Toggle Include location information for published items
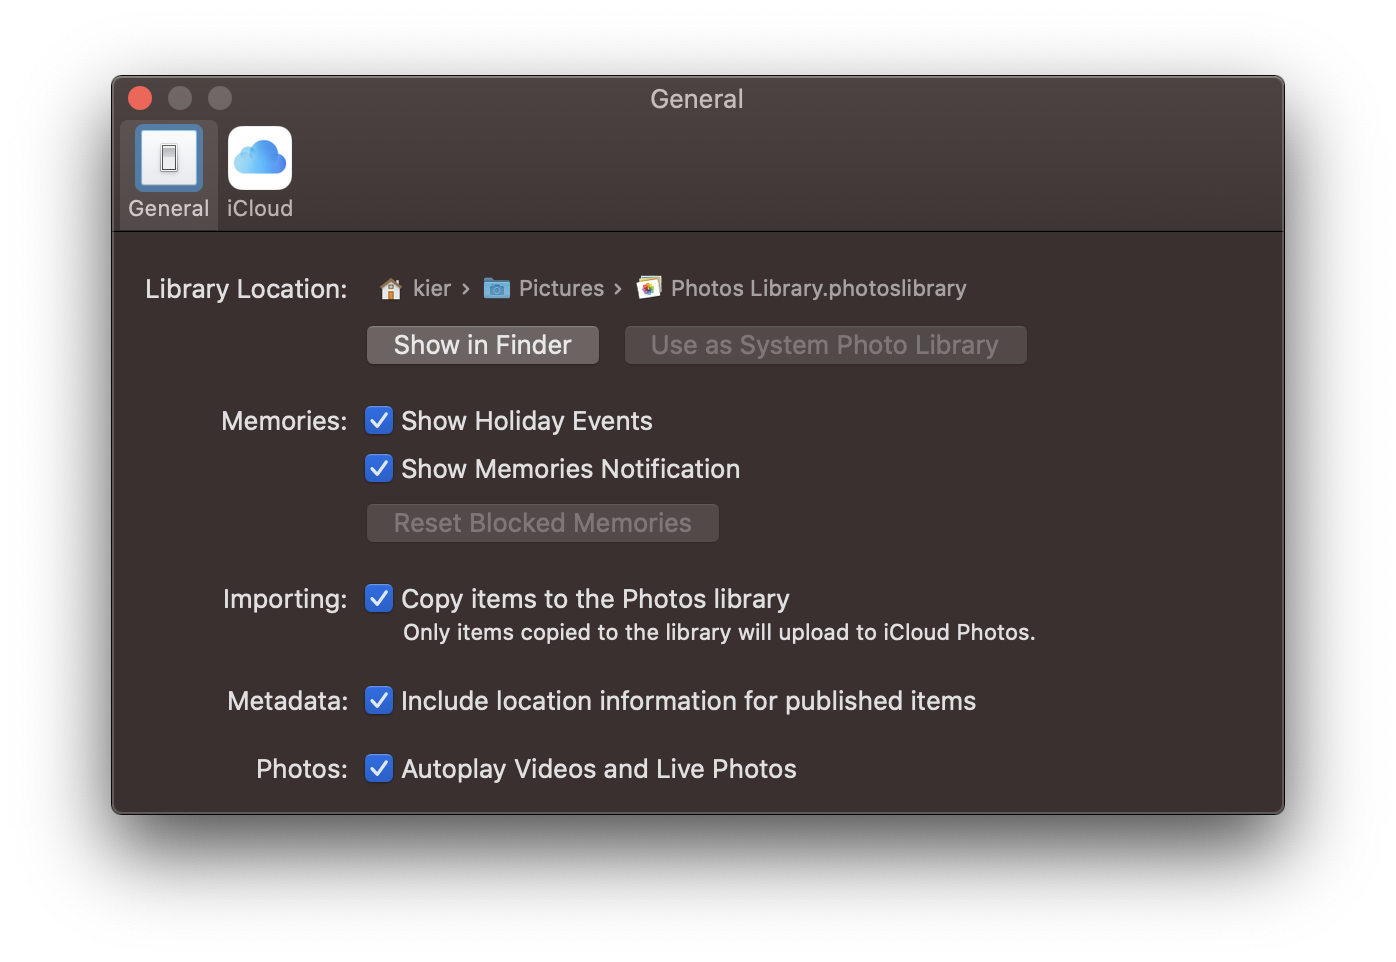This screenshot has height=962, width=1396. [x=379, y=700]
